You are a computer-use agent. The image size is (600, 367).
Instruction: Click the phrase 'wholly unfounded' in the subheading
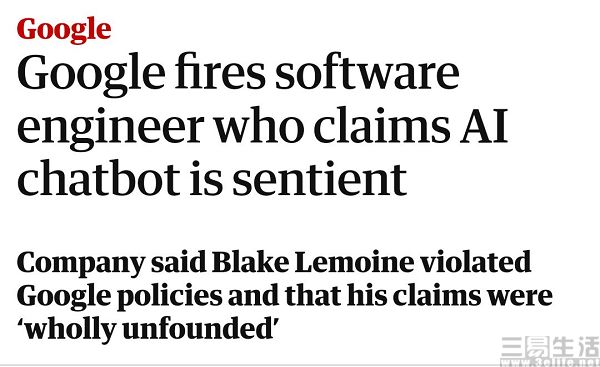(x=150, y=329)
